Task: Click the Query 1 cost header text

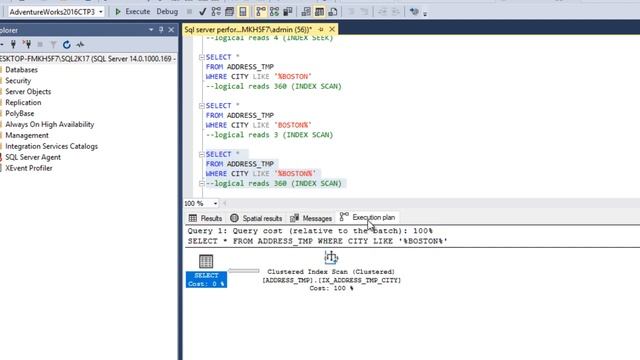Action: [x=310, y=231]
